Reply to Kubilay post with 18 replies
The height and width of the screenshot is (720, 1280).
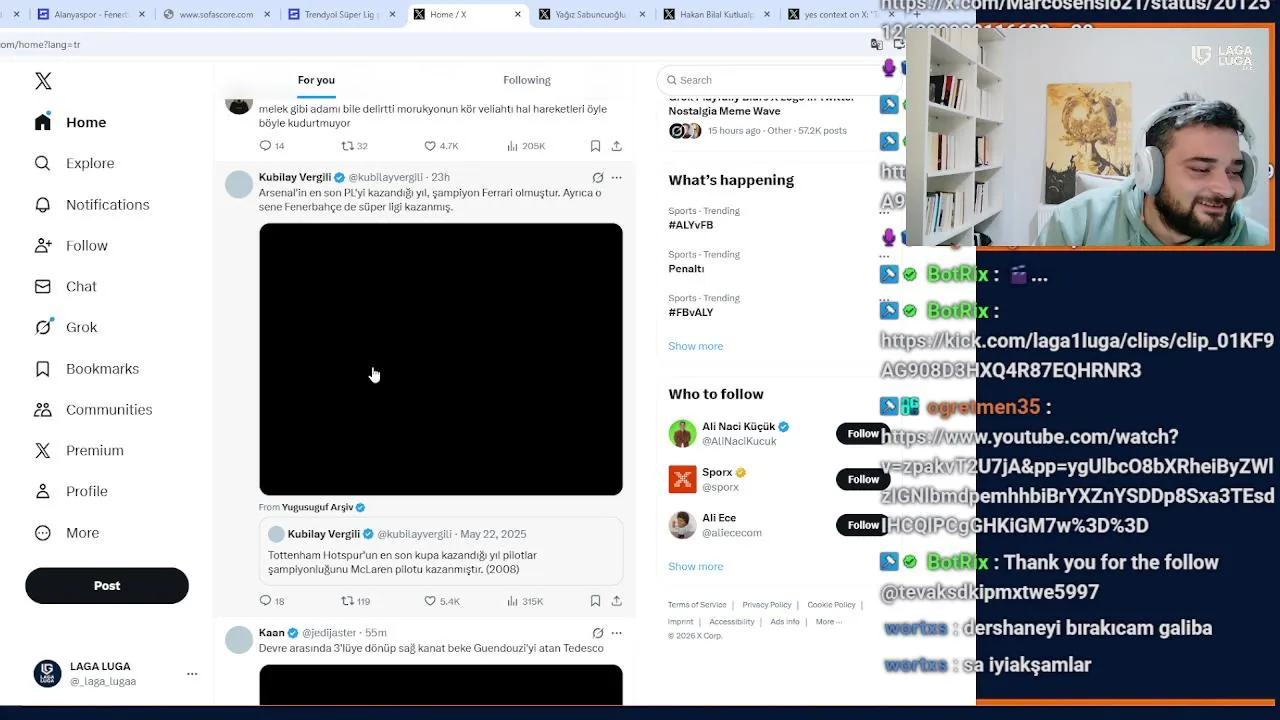272,601
